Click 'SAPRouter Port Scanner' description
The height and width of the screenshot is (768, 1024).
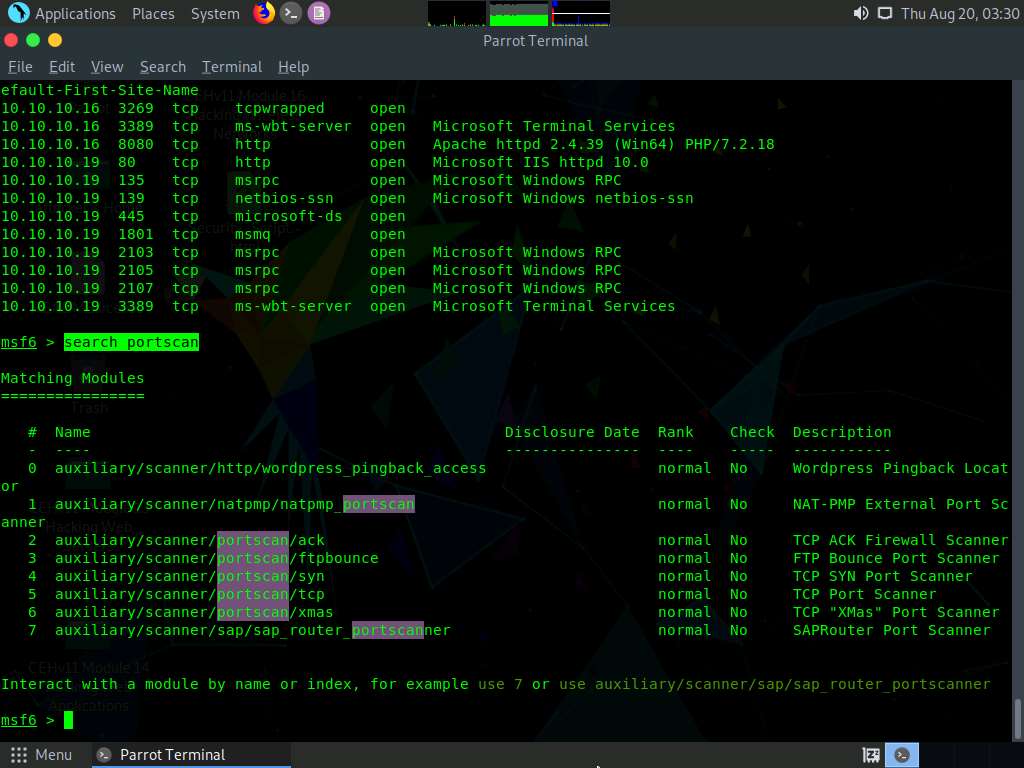pyautogui.click(x=891, y=630)
